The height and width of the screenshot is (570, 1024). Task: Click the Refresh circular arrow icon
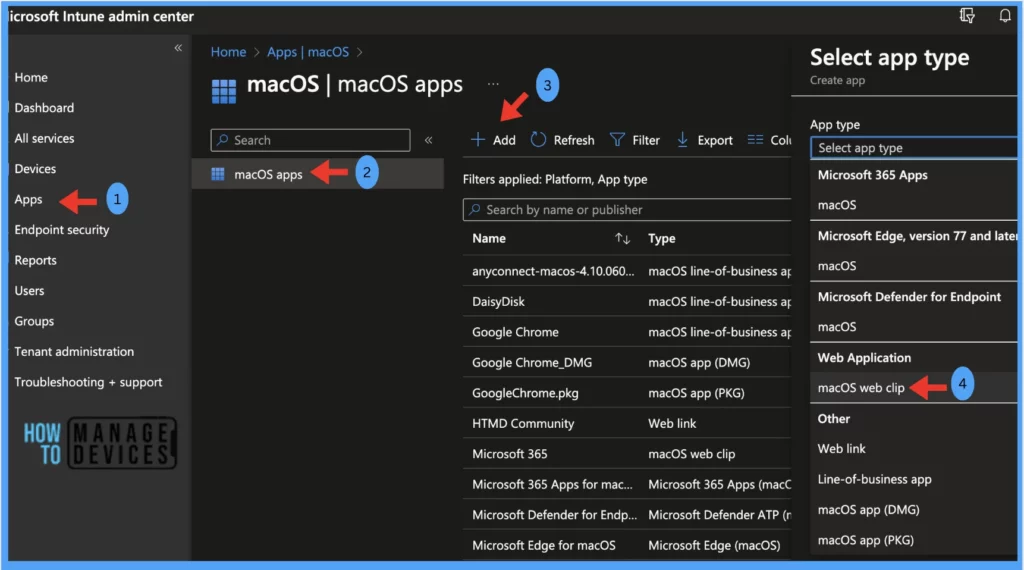(x=537, y=140)
